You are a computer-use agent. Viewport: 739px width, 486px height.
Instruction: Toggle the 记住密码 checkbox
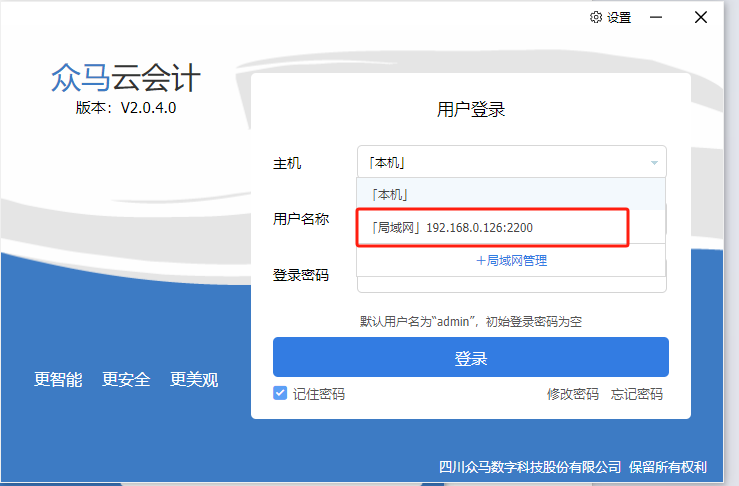pyautogui.click(x=280, y=393)
